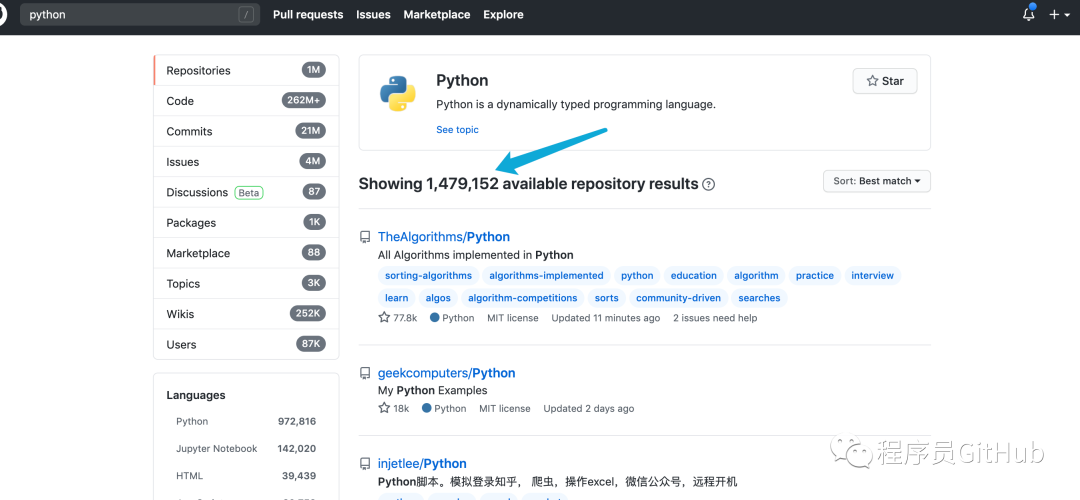Filter by Jupyter Notebook language
The width and height of the screenshot is (1080, 500).
(217, 449)
